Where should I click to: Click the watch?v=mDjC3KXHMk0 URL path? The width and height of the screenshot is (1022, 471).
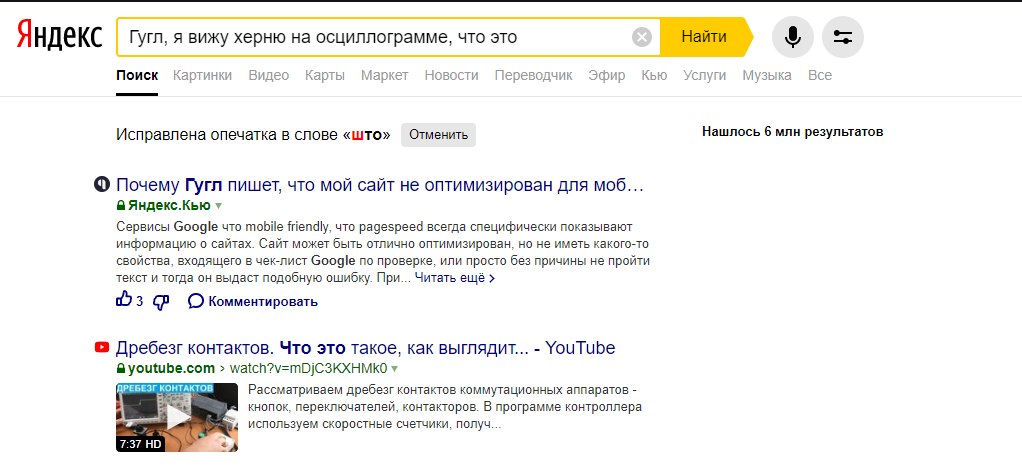tap(309, 369)
